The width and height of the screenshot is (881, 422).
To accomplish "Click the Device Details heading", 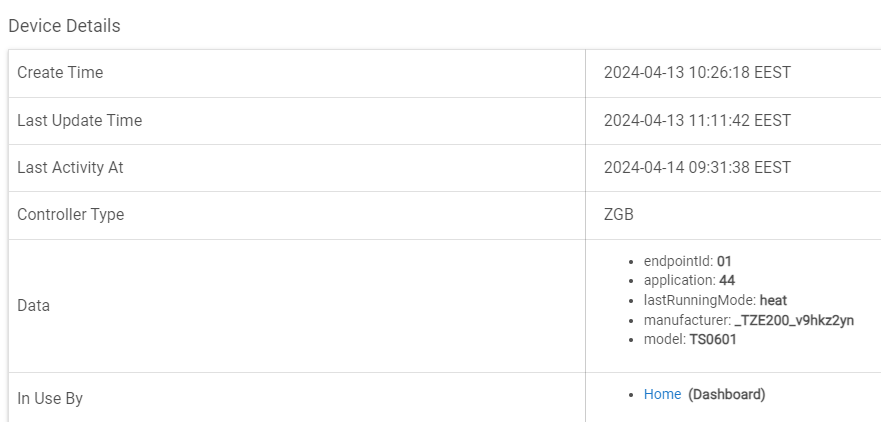I will pyautogui.click(x=64, y=26).
